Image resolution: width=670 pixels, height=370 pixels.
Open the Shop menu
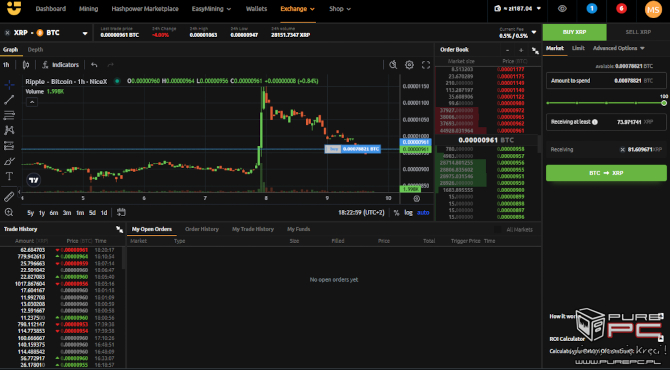point(340,9)
